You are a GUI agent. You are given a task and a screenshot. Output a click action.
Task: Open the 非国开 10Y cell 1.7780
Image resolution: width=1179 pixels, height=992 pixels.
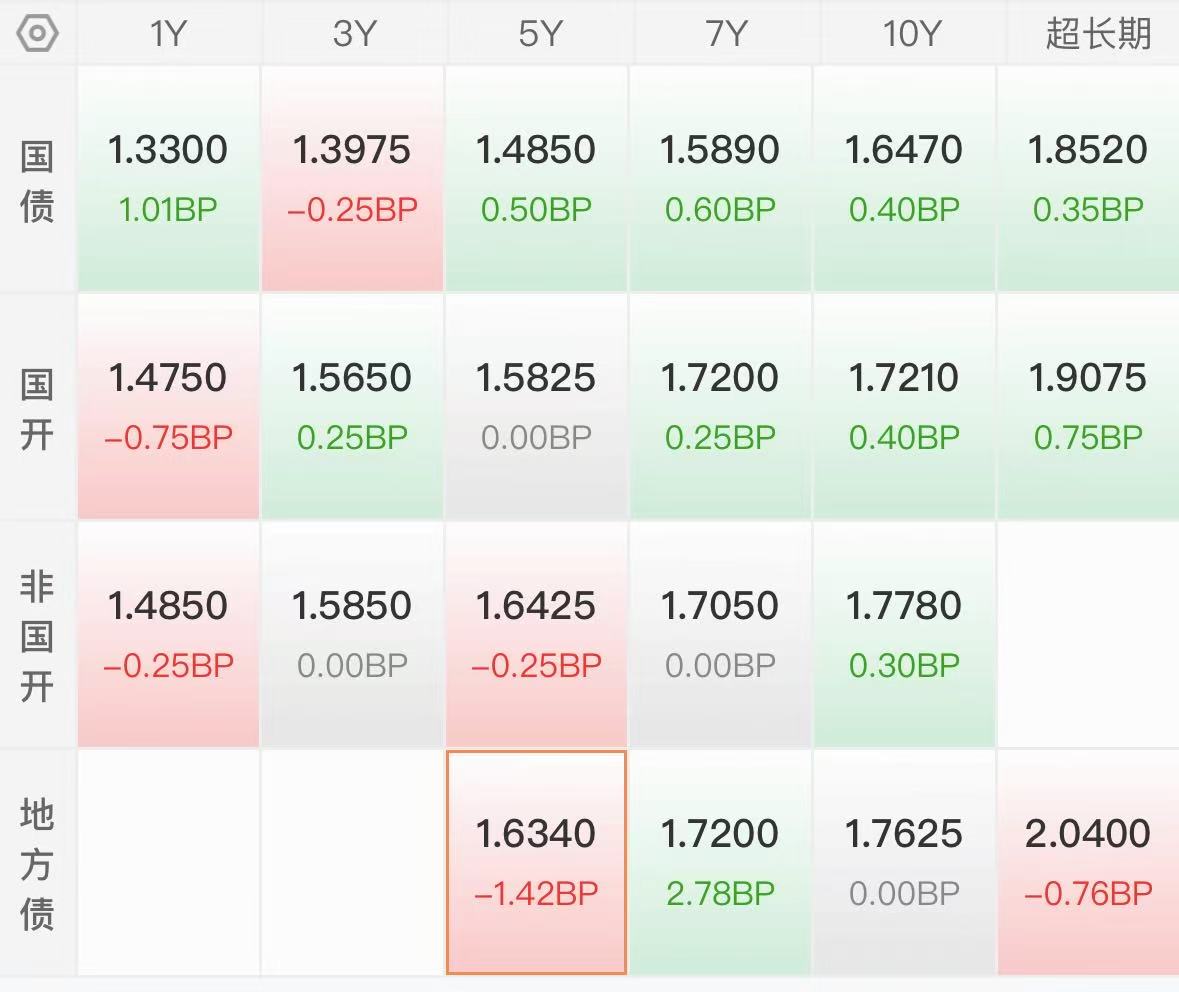coord(905,634)
